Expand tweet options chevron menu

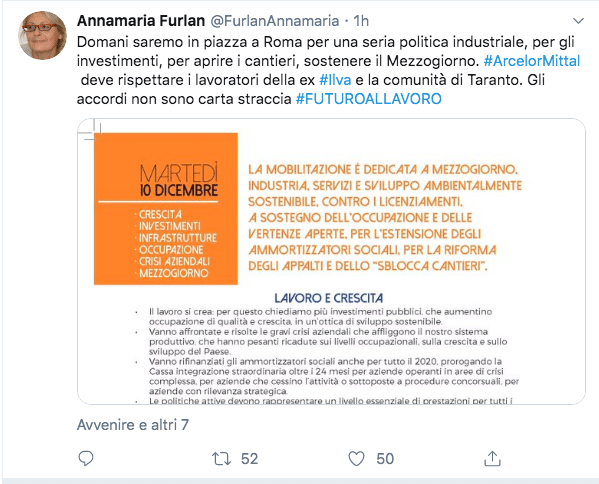578,21
